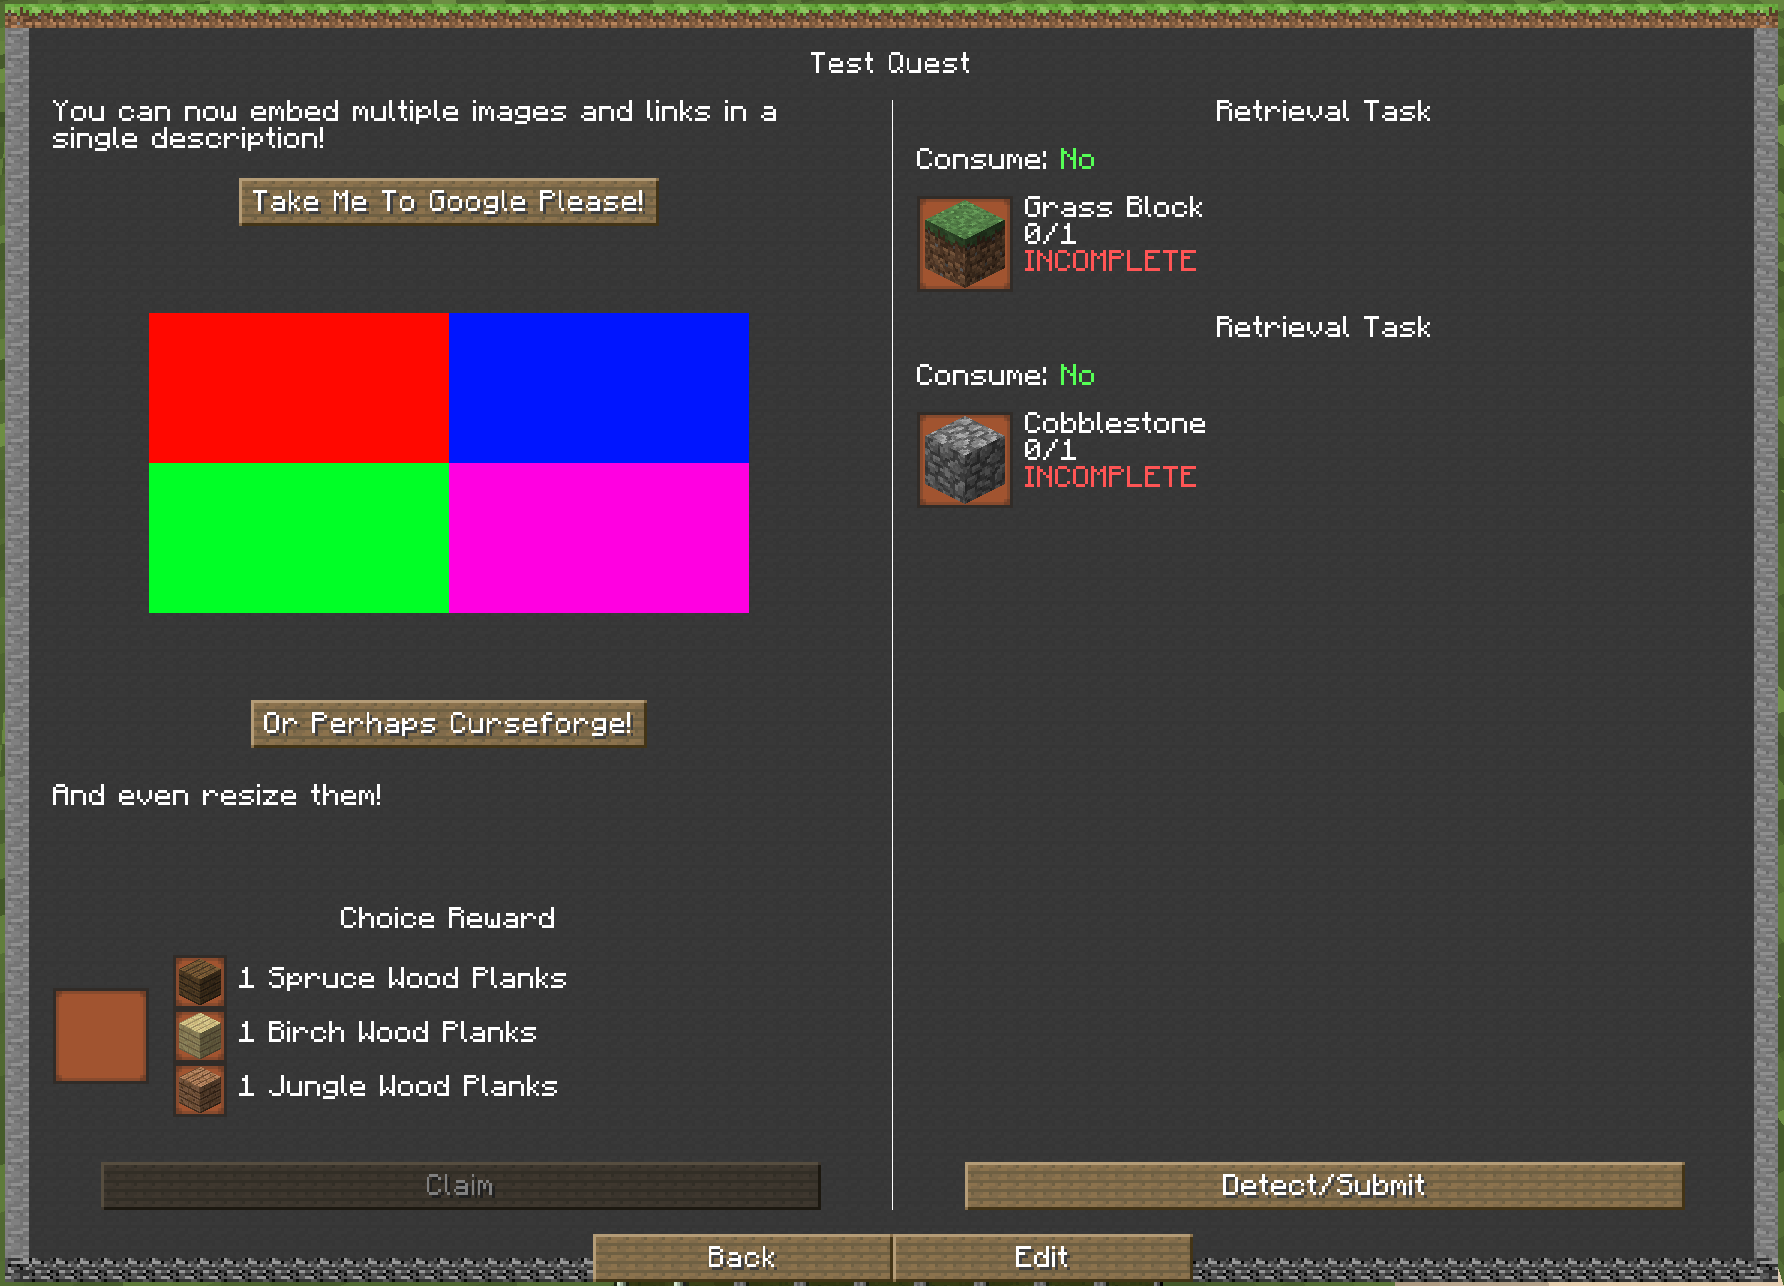Open the quest Edit mode

[1041, 1257]
